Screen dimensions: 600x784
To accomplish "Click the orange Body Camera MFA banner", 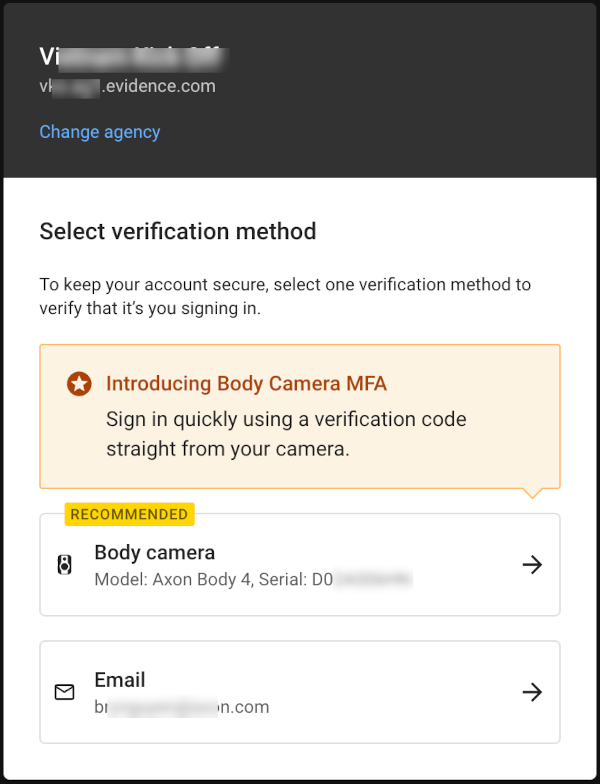I will coord(300,416).
